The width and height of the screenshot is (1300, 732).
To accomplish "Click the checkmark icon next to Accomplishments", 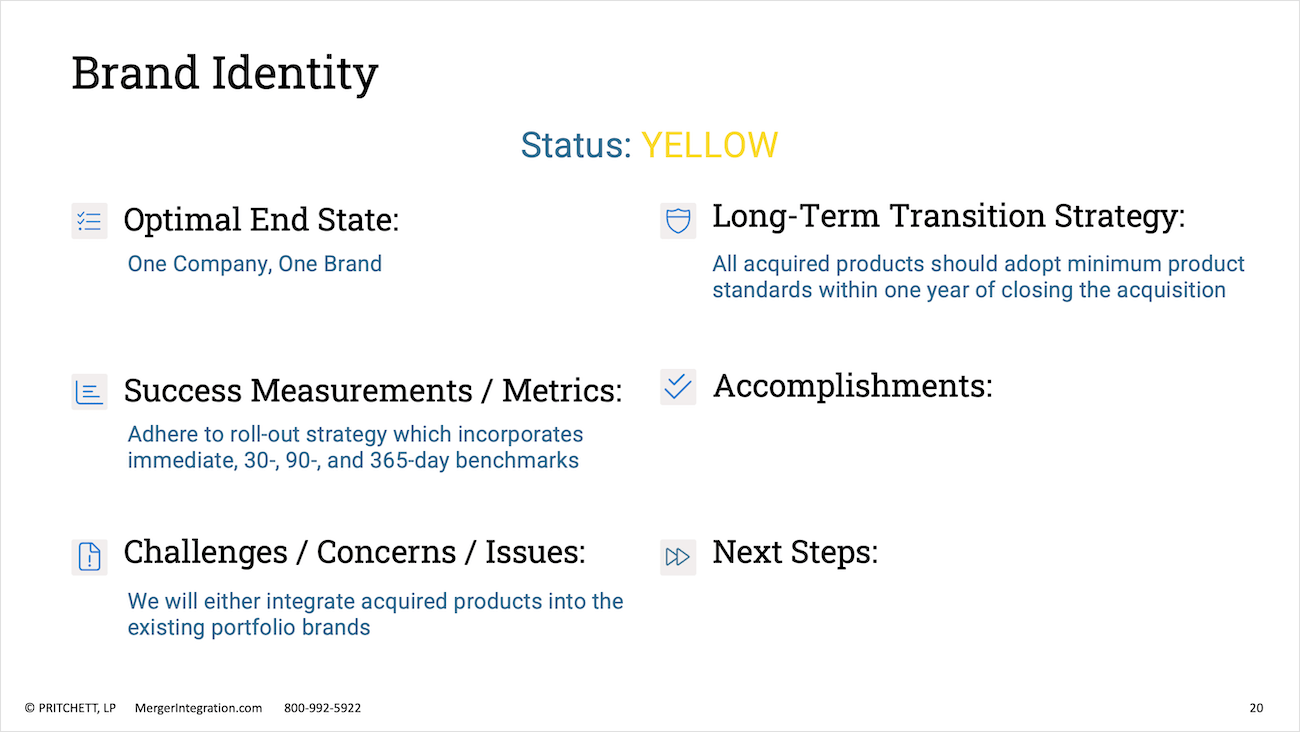I will (x=678, y=387).
